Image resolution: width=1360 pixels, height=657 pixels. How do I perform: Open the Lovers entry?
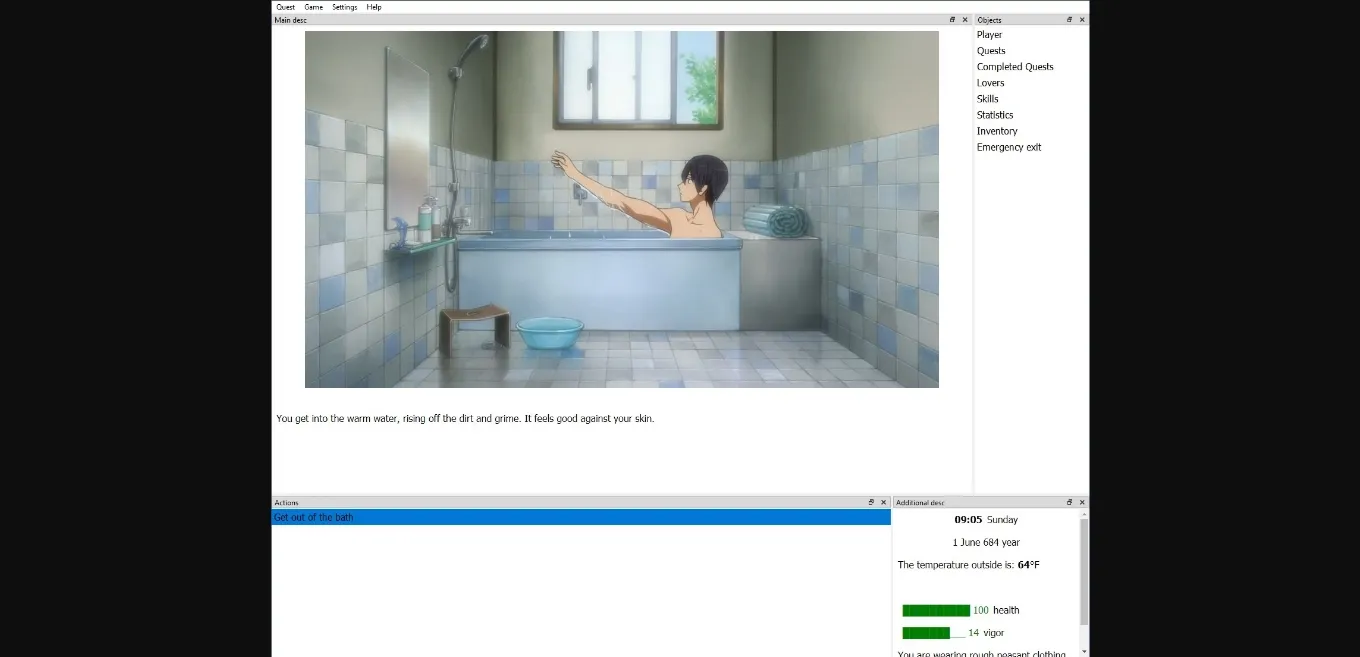[990, 82]
